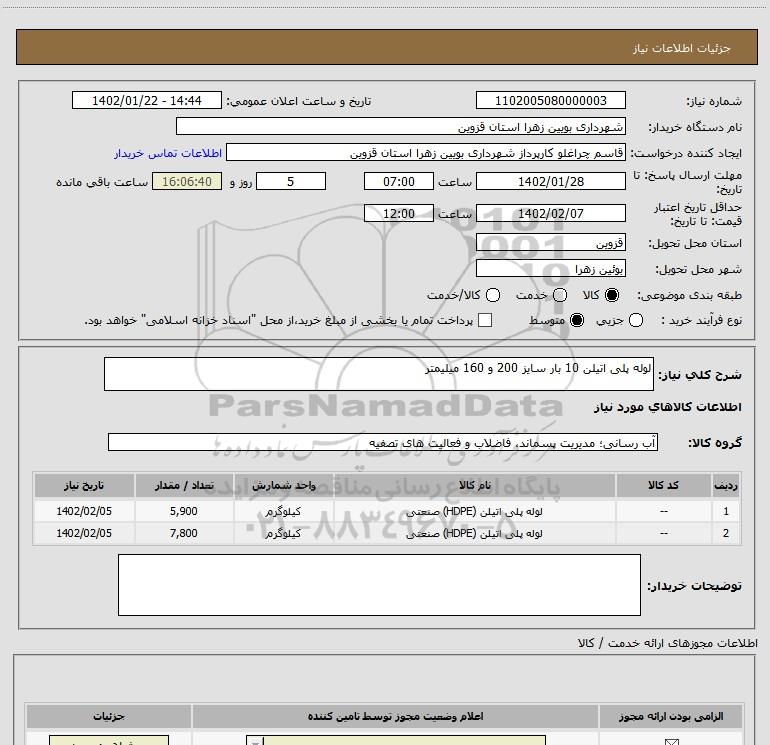The image size is (770, 745).
Task: Click the delivery province field قزوین
Action: tap(550, 243)
